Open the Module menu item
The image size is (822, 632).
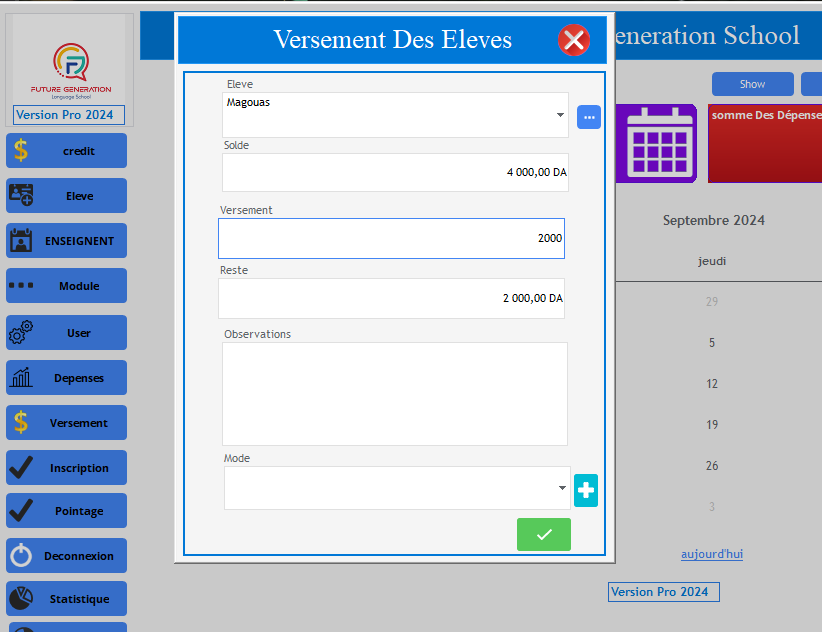click(x=67, y=286)
